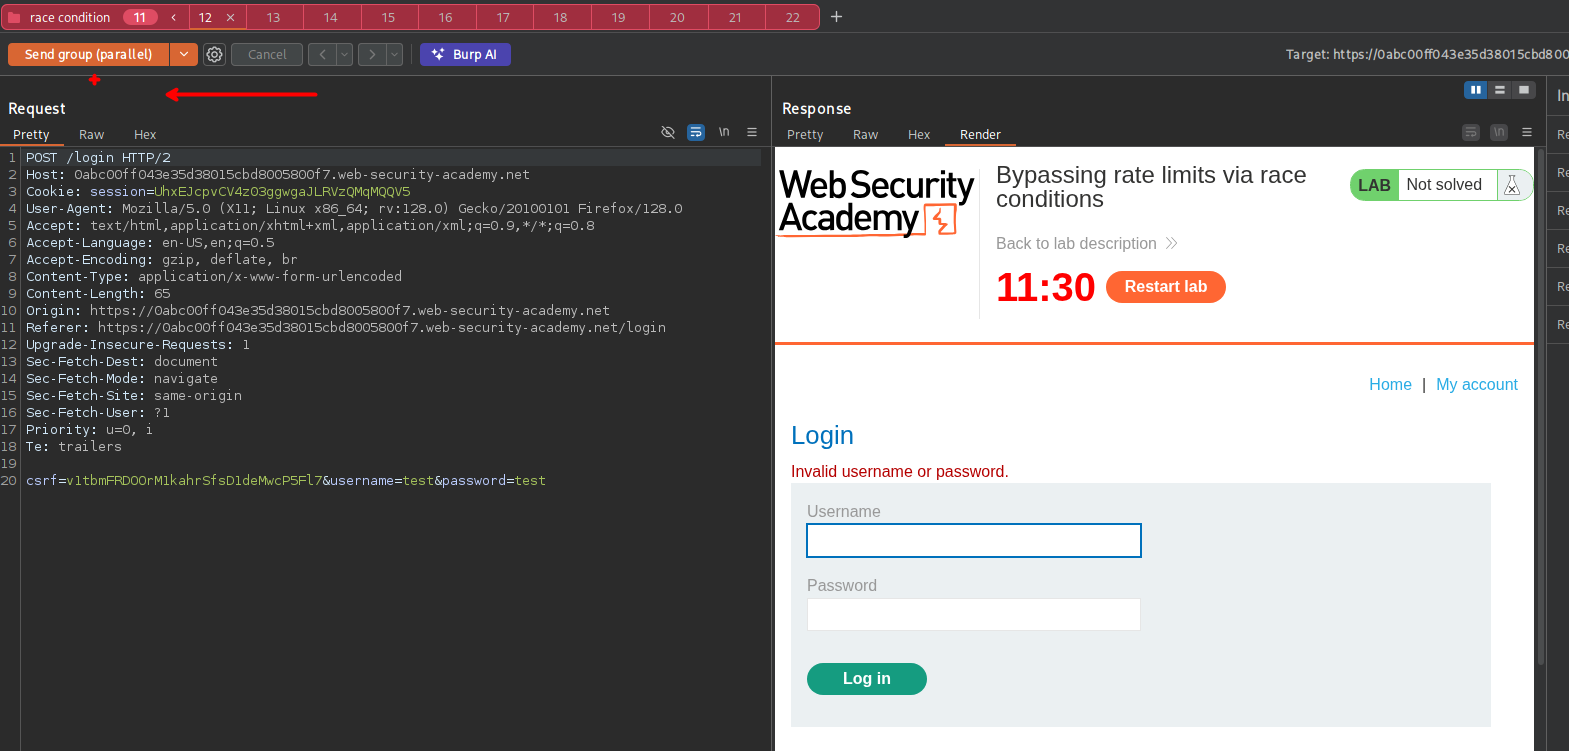Viewport: 1569px width, 751px height.
Task: Switch Request view to the Raw tab
Action: pos(91,135)
